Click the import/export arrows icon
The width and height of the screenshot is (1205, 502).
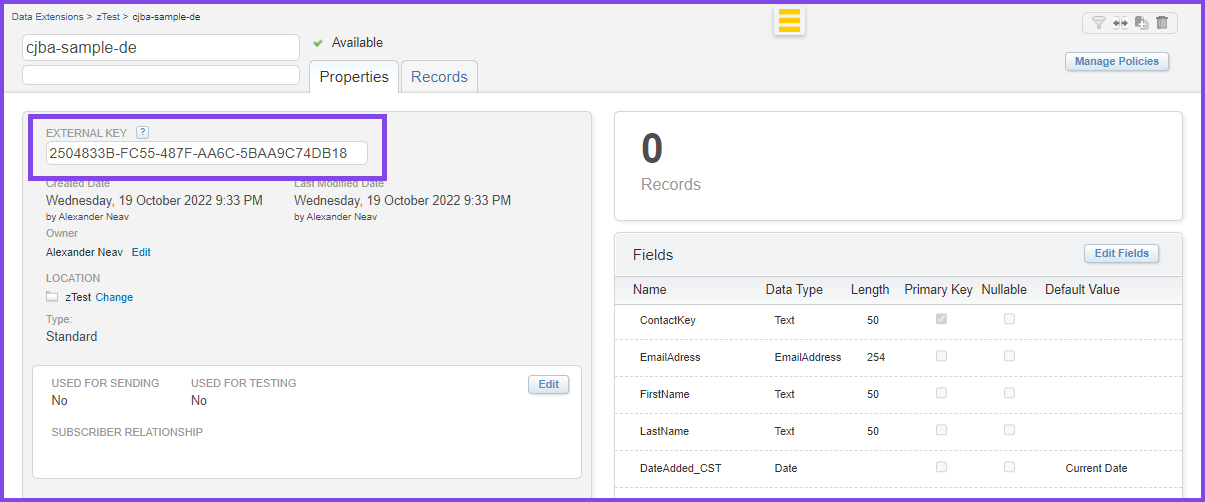pos(1120,22)
